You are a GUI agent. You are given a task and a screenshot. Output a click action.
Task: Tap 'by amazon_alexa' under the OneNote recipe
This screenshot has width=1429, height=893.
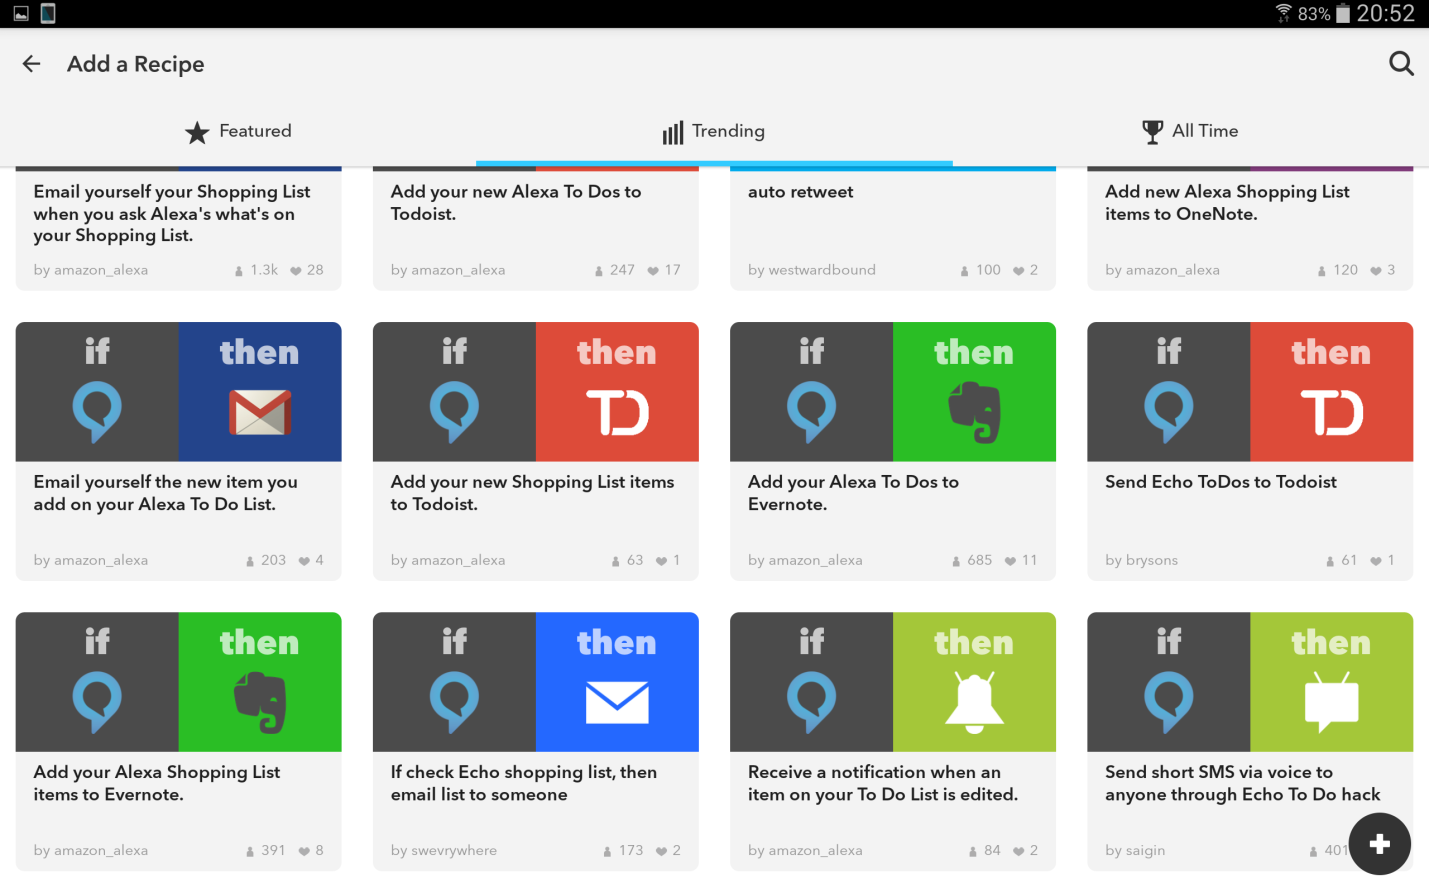(1162, 270)
